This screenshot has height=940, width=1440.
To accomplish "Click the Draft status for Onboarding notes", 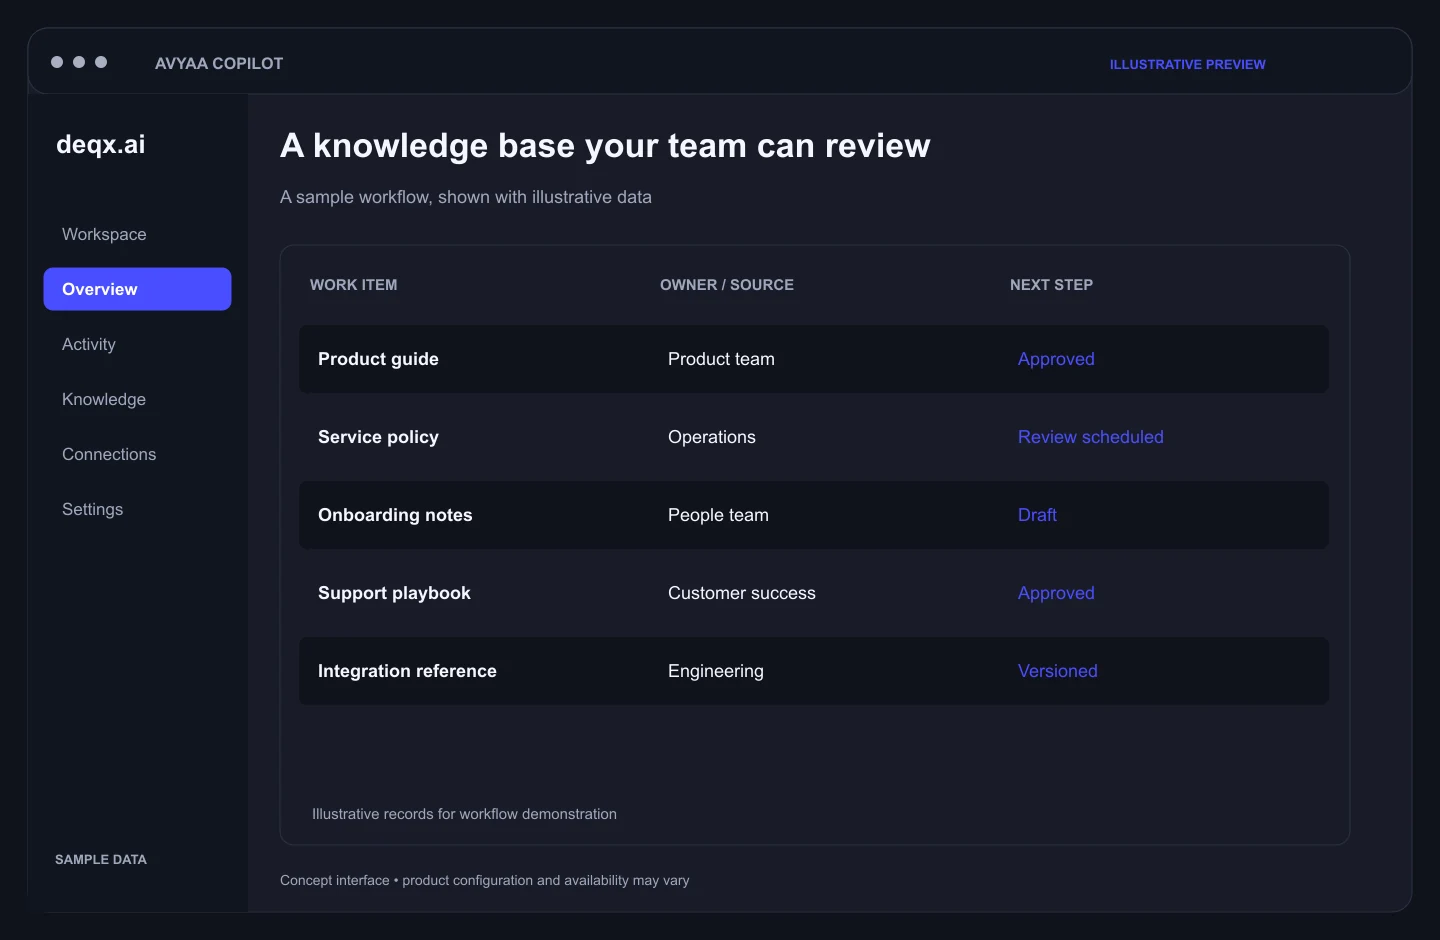I will point(1037,515).
